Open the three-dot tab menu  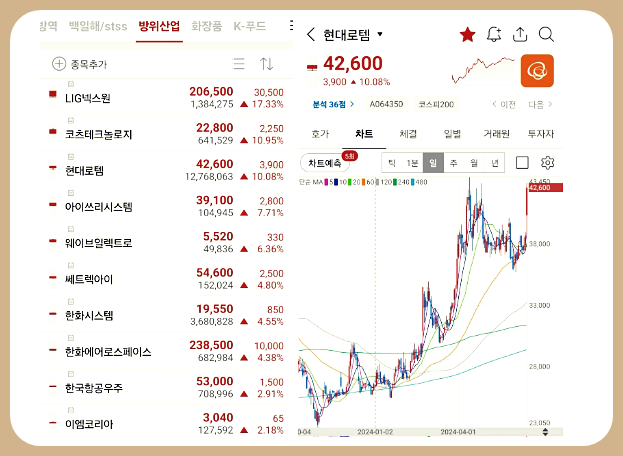(292, 25)
